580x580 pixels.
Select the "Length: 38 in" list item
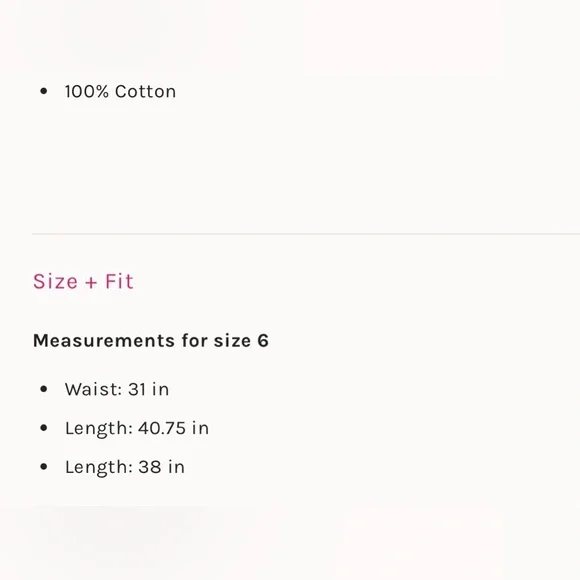click(x=125, y=468)
